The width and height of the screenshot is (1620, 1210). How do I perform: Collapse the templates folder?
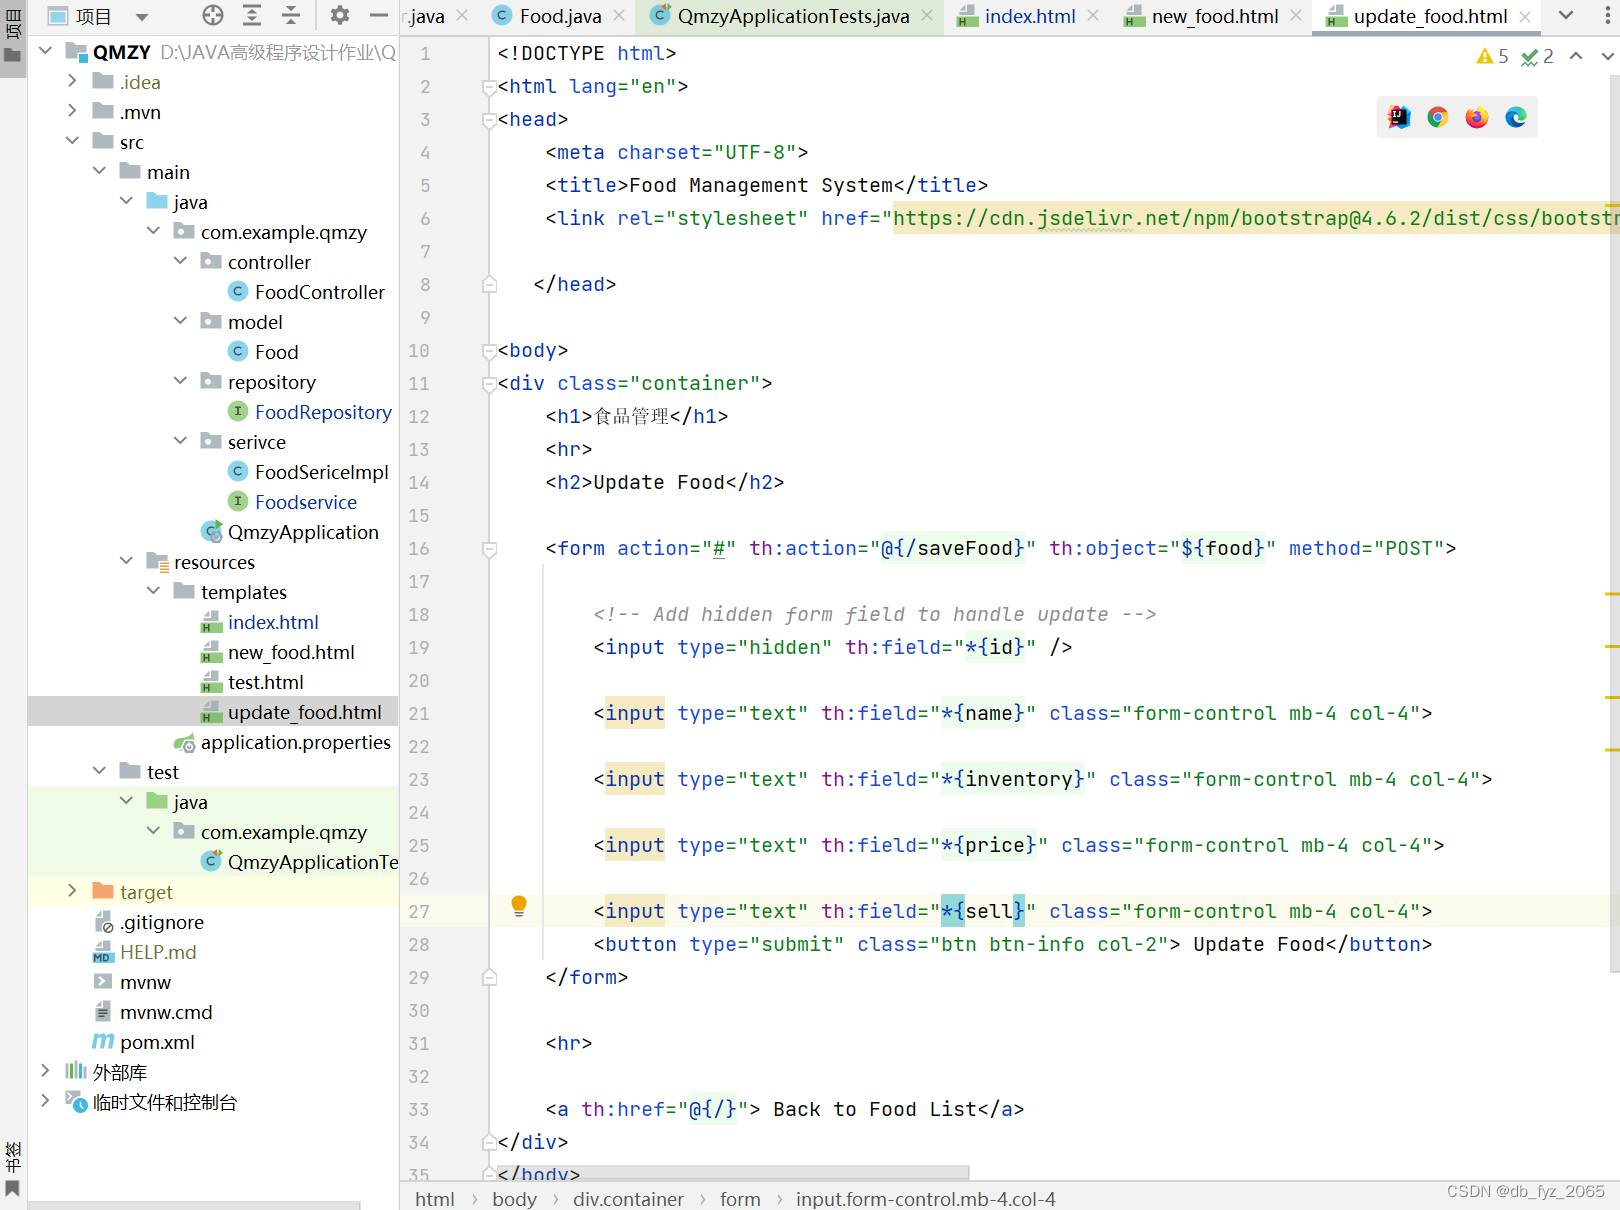(153, 590)
